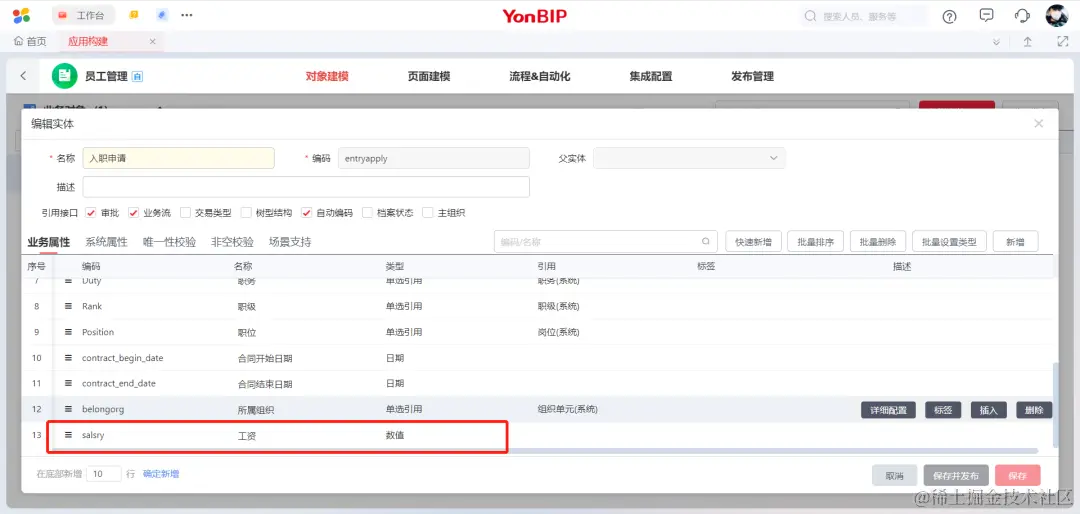Click drag handle icon of salsry row

[68, 435]
